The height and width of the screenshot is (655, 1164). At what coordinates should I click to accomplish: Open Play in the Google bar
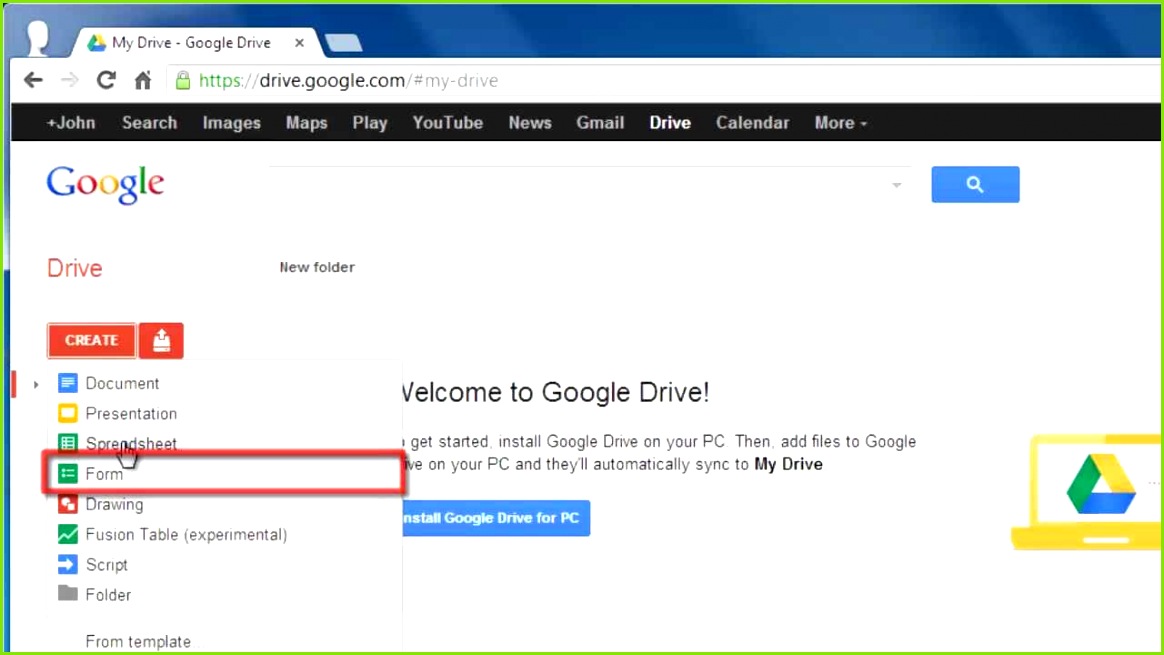click(x=370, y=123)
